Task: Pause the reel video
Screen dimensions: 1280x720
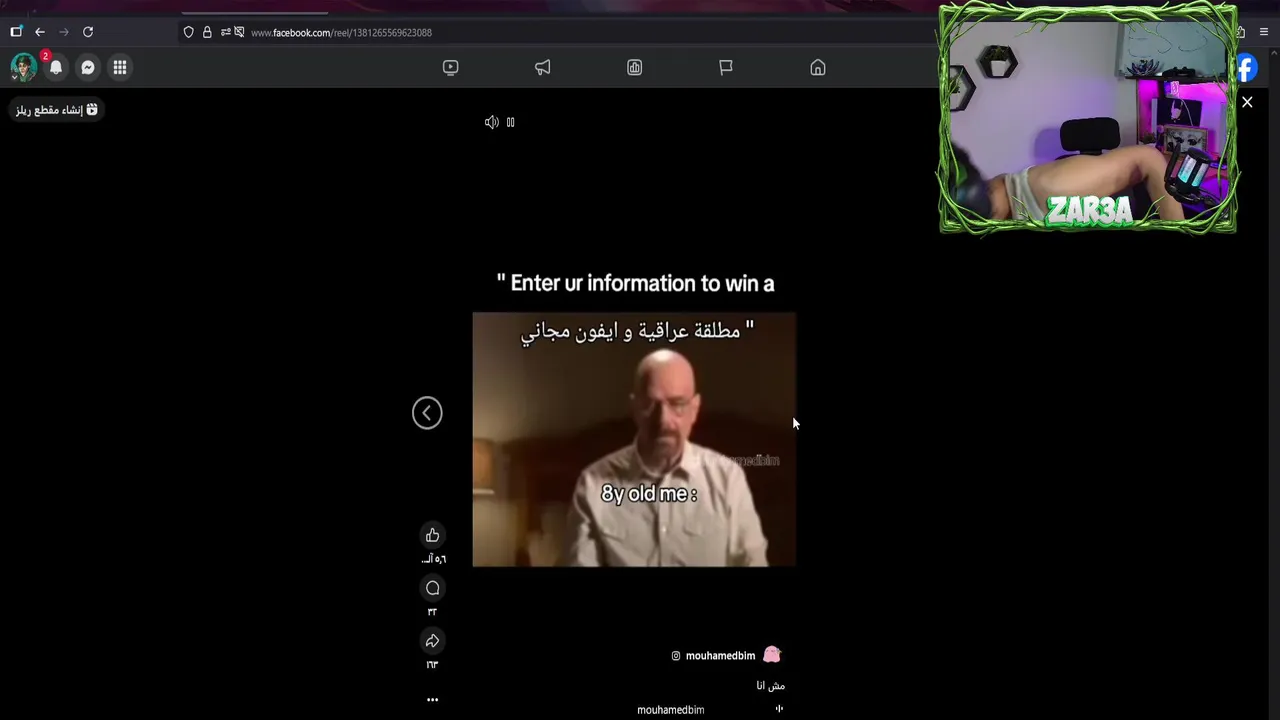Action: 510,122
